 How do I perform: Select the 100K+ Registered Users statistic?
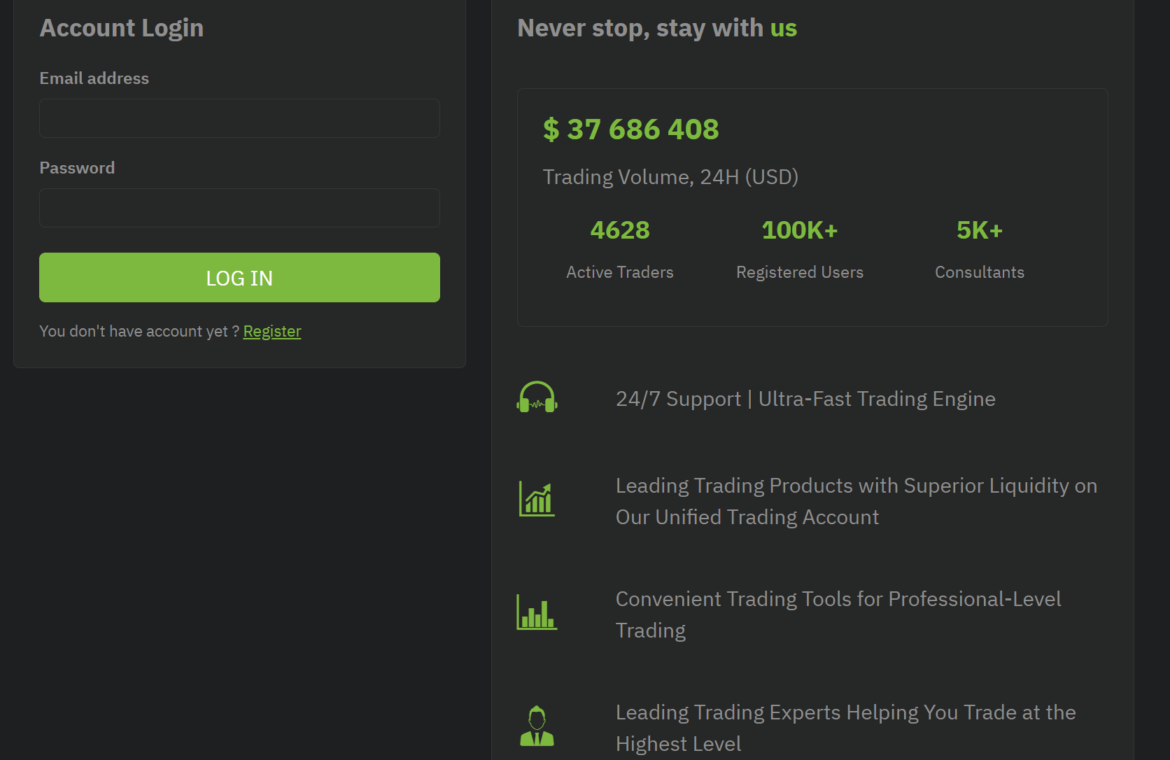tap(800, 230)
